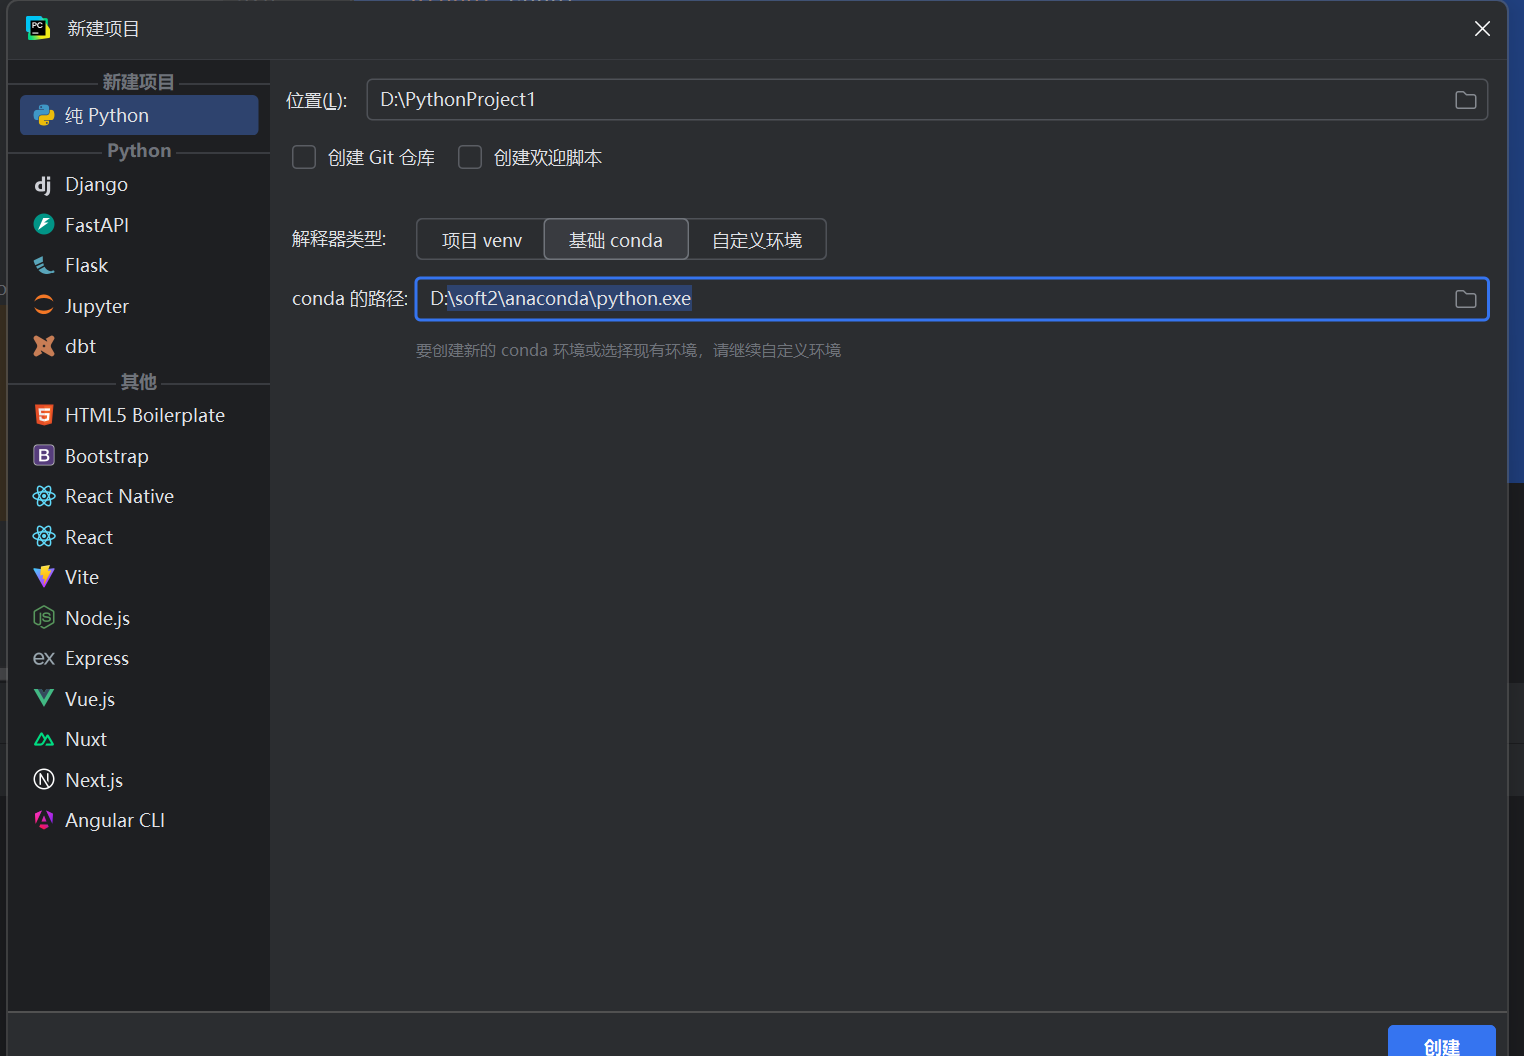Pick the Node.js project icon
This screenshot has height=1056, width=1524.
point(44,618)
